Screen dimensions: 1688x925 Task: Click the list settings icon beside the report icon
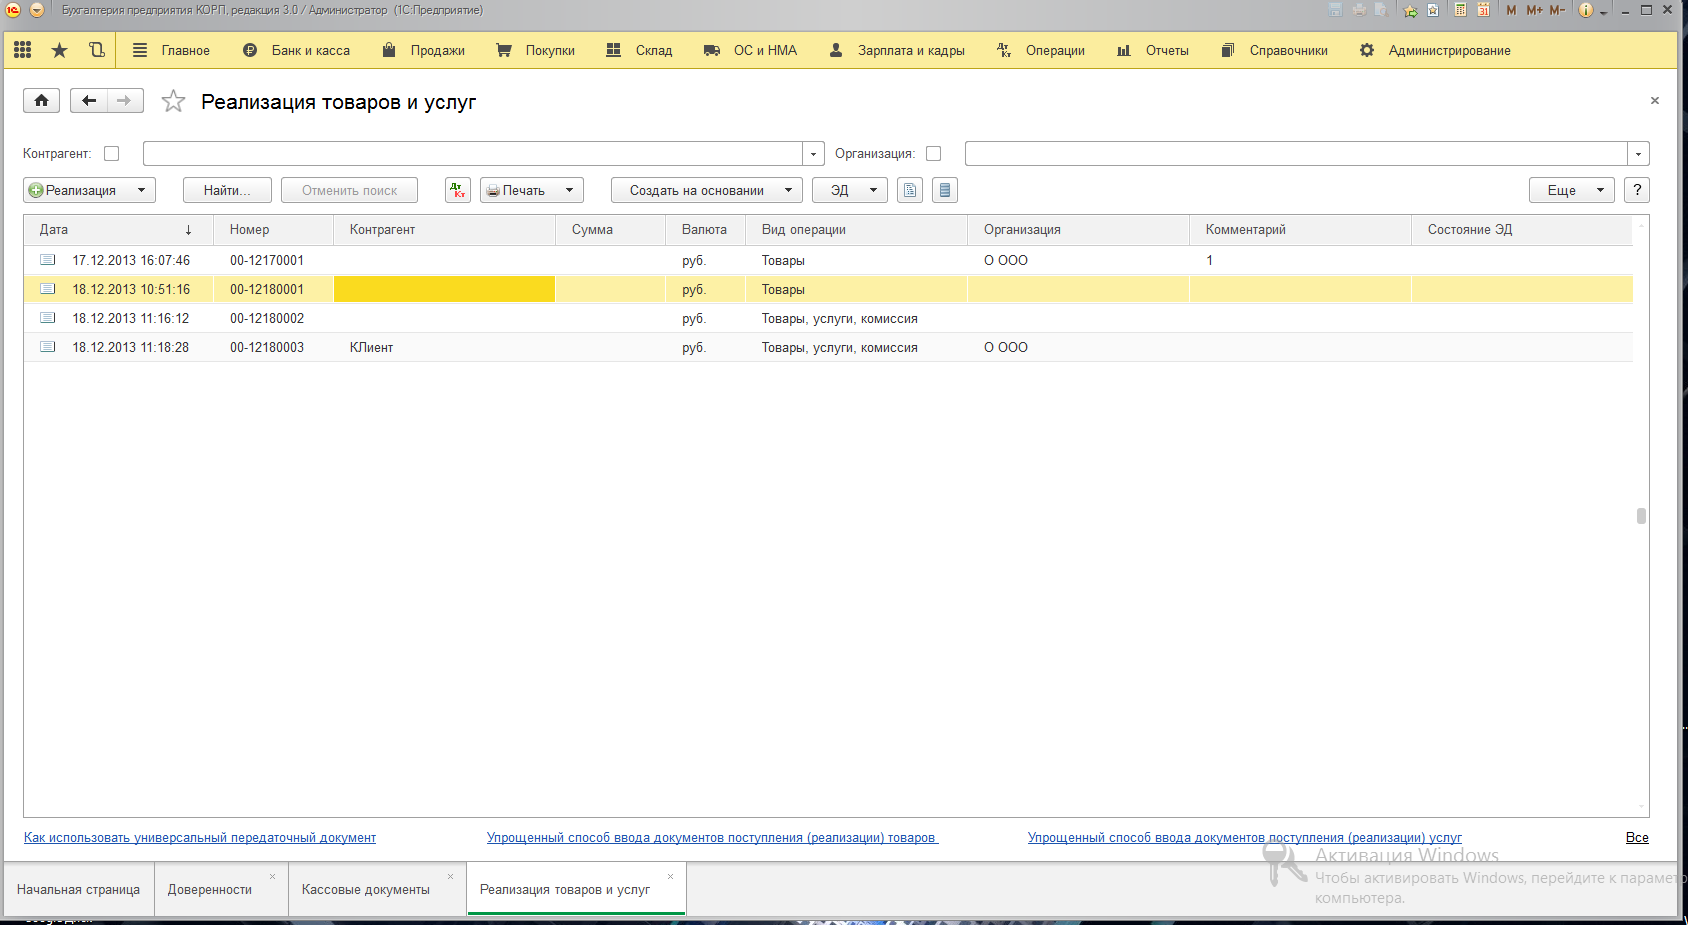(x=945, y=190)
